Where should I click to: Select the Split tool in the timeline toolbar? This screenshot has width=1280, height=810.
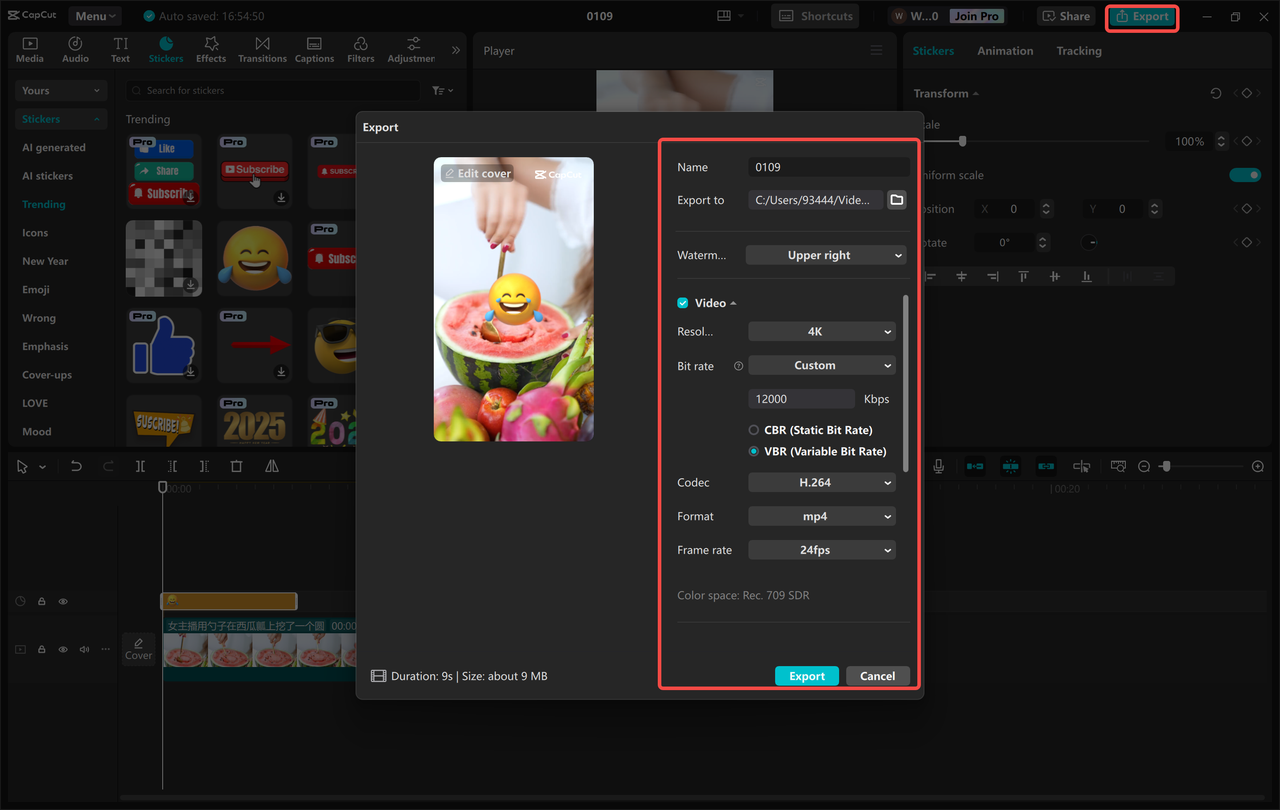[140, 466]
